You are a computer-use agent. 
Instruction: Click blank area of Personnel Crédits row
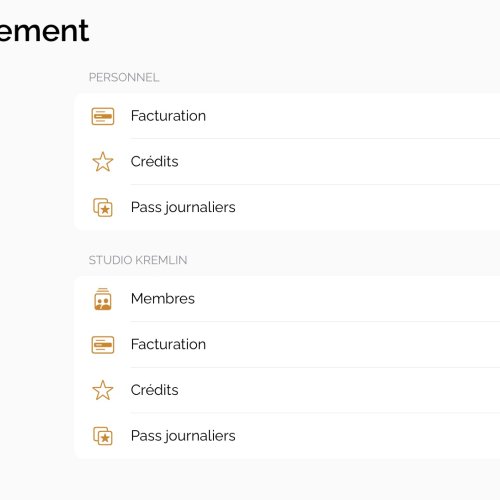pos(340,162)
